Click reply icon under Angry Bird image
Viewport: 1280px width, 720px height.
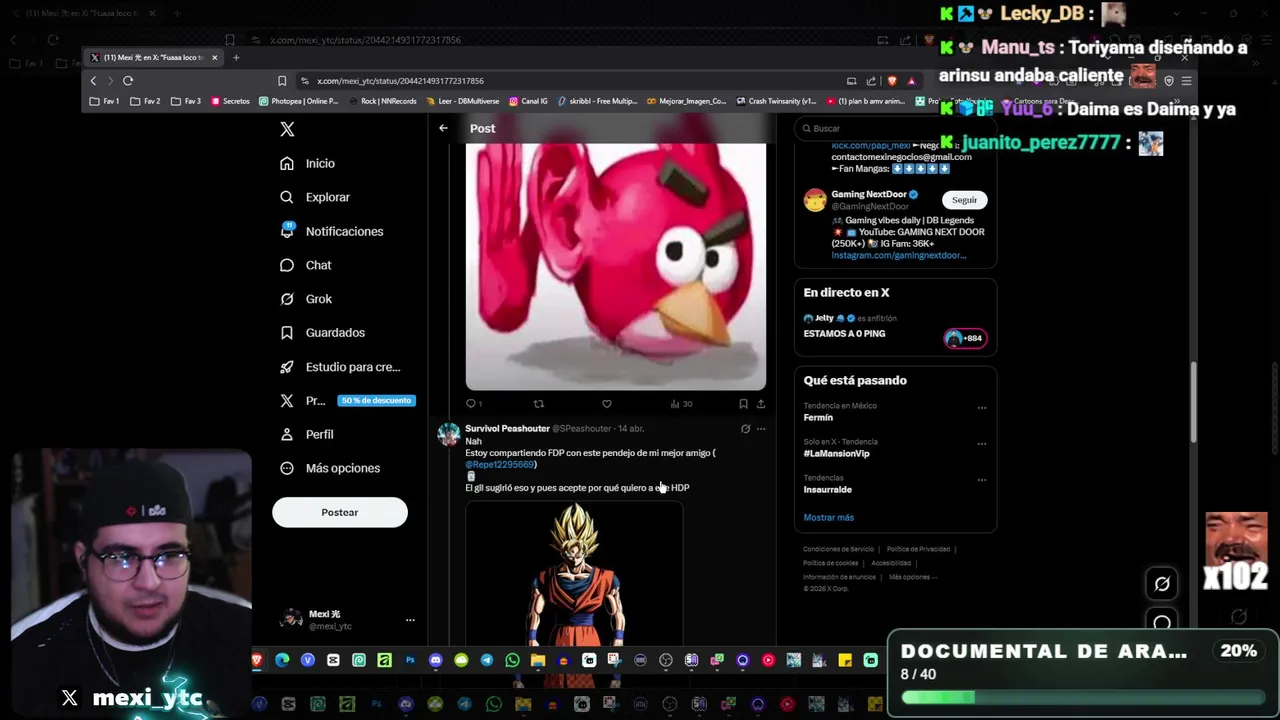click(x=471, y=404)
